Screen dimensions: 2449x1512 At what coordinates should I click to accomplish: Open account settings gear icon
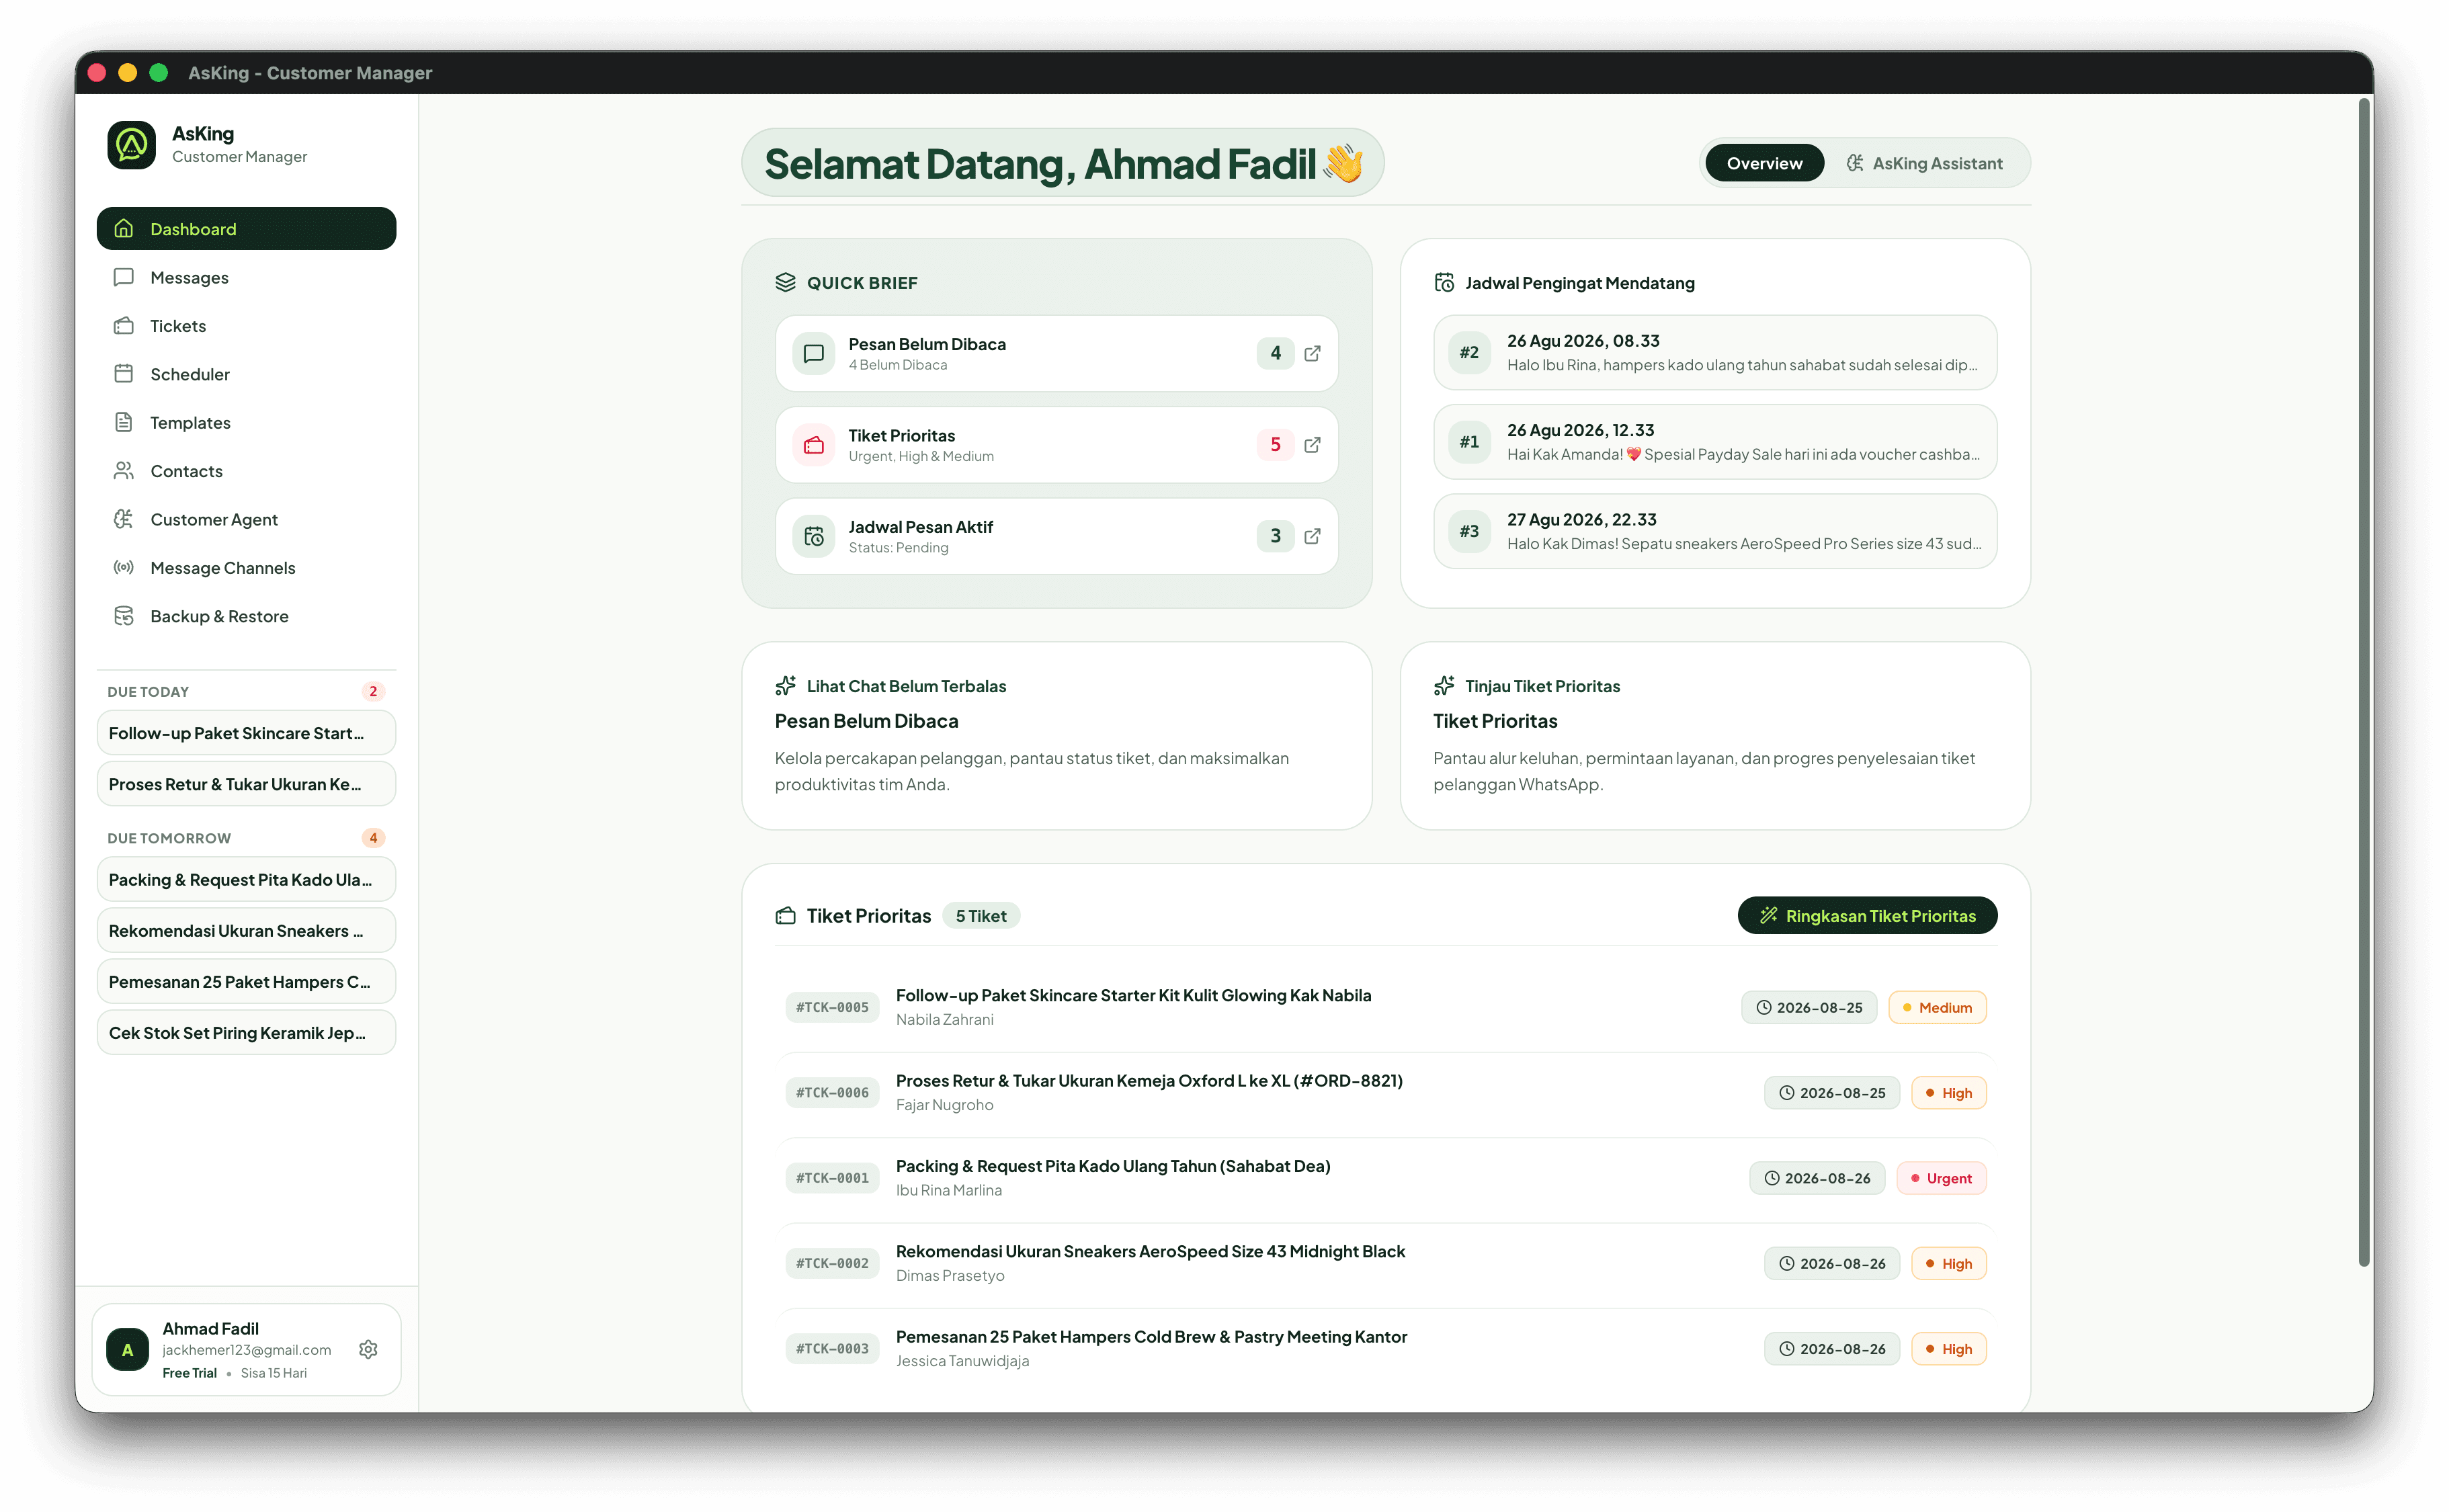[x=368, y=1349]
